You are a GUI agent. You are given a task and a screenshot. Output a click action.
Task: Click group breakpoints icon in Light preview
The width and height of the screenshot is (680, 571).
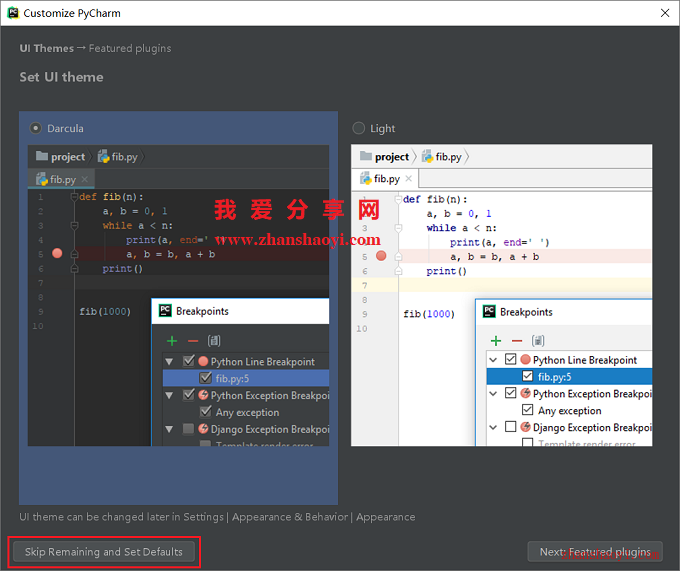coord(538,341)
